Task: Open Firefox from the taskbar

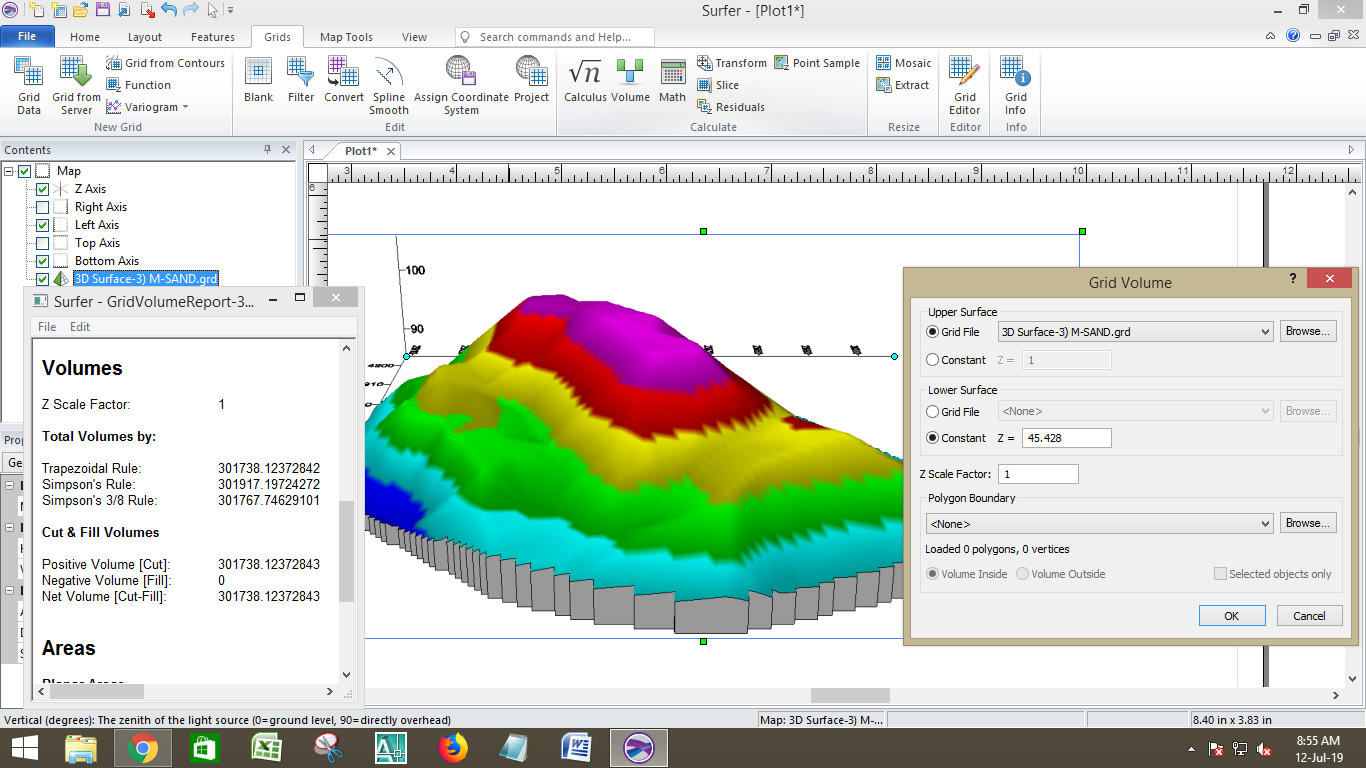Action: coord(453,748)
